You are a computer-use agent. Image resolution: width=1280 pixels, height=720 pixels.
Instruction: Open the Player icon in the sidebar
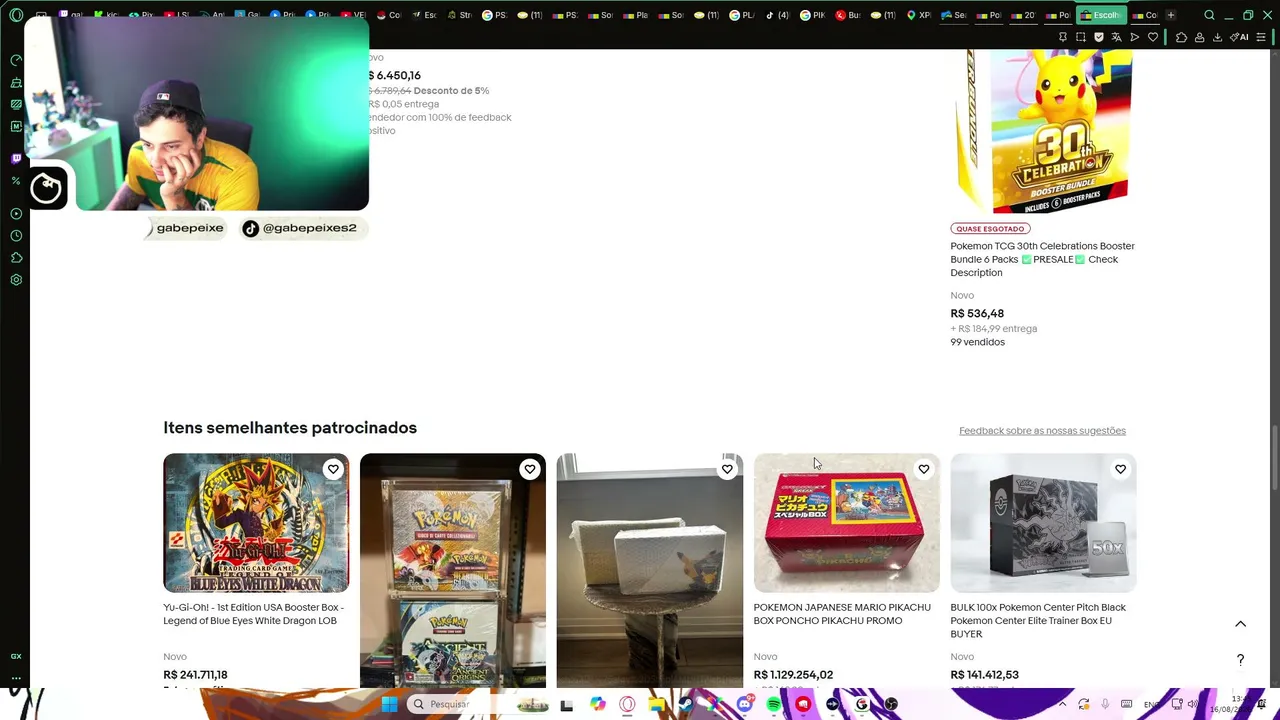click(16, 214)
